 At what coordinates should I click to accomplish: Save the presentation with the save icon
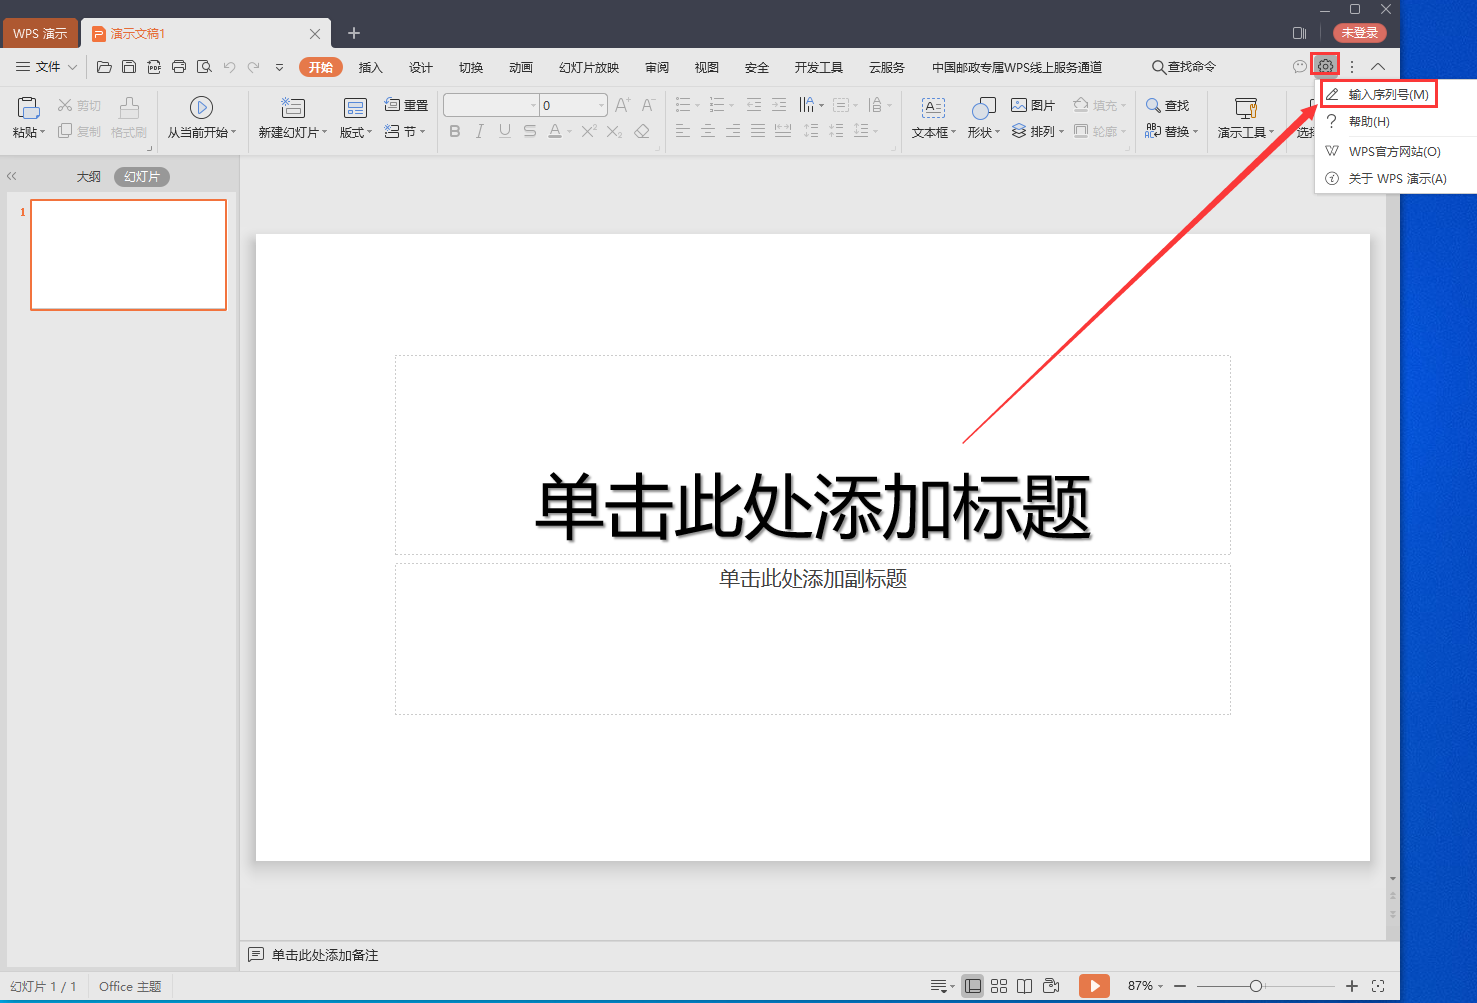[x=129, y=67]
